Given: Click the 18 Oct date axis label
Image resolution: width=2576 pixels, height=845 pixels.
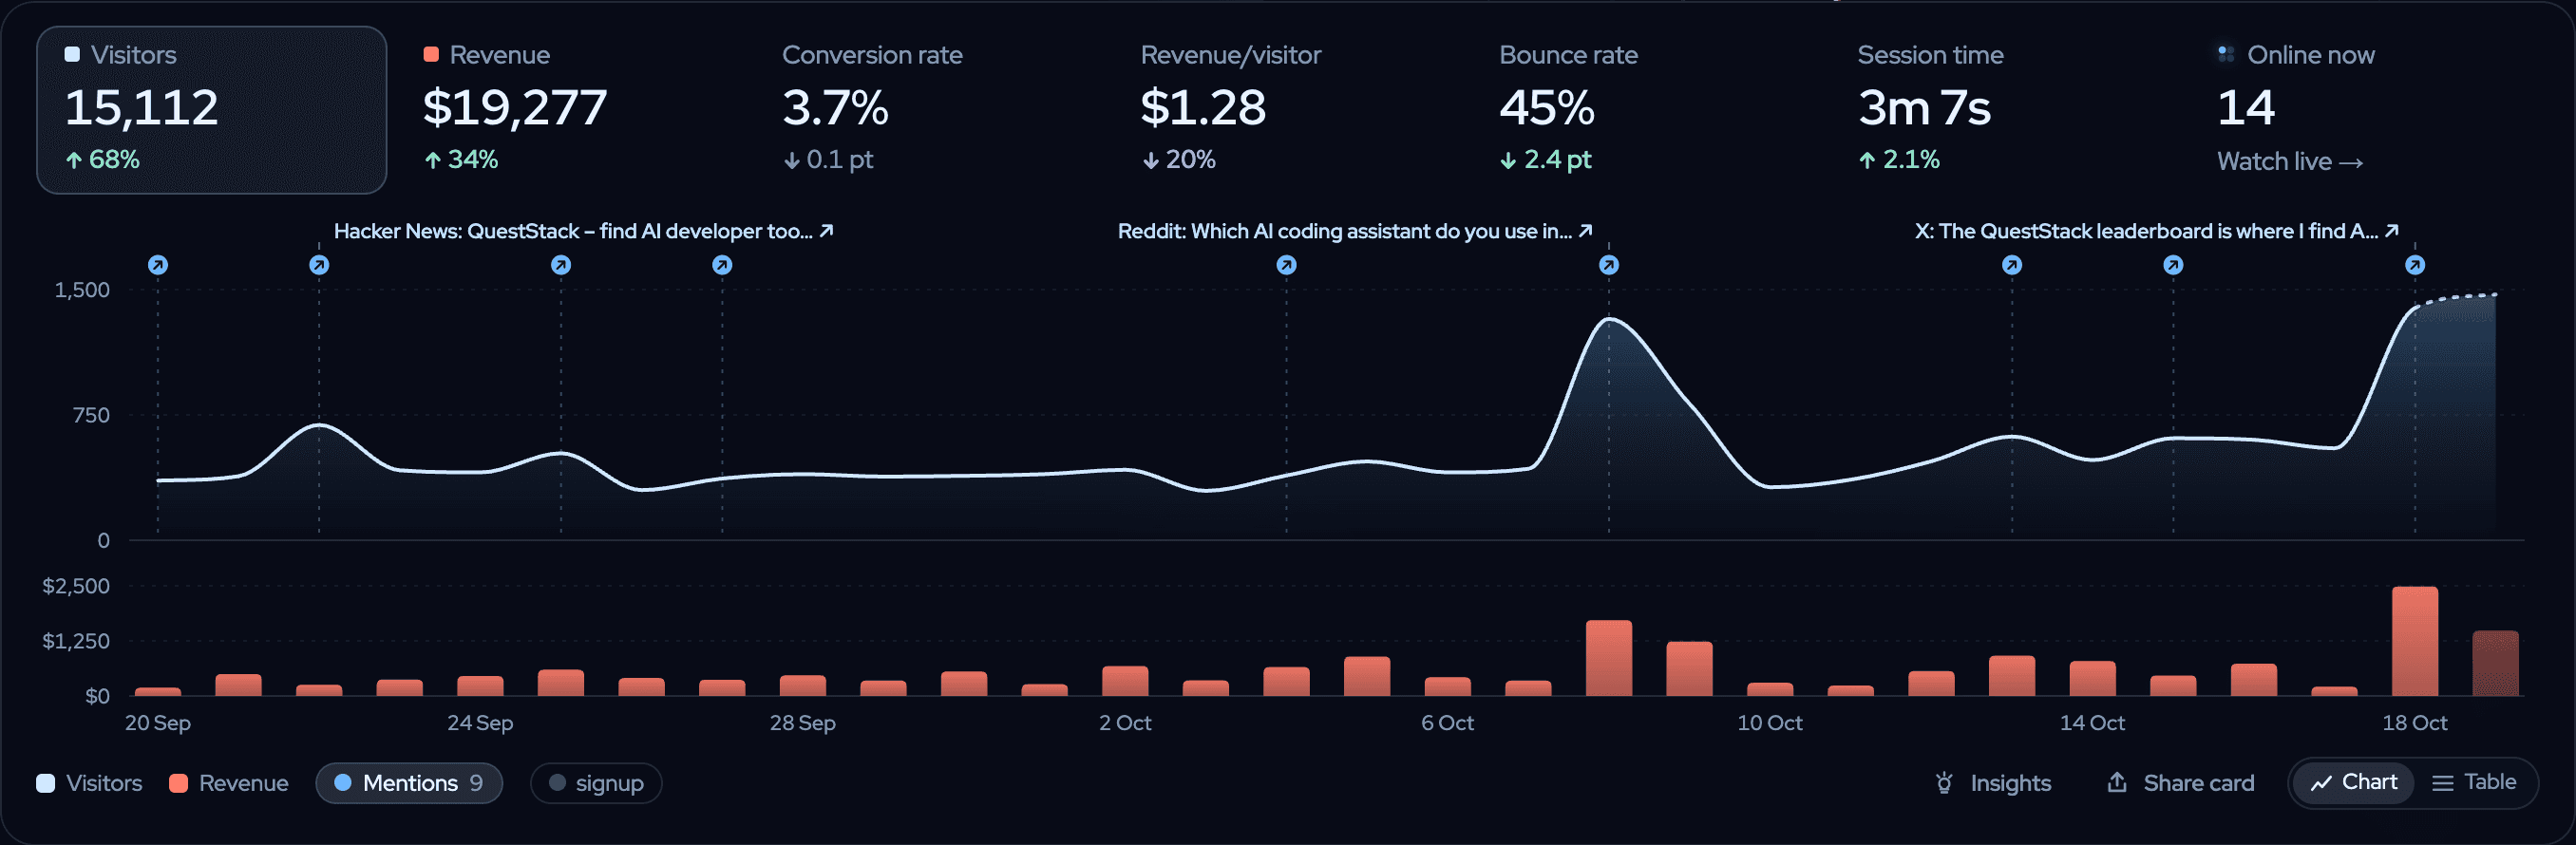Looking at the screenshot, I should coord(2415,723).
